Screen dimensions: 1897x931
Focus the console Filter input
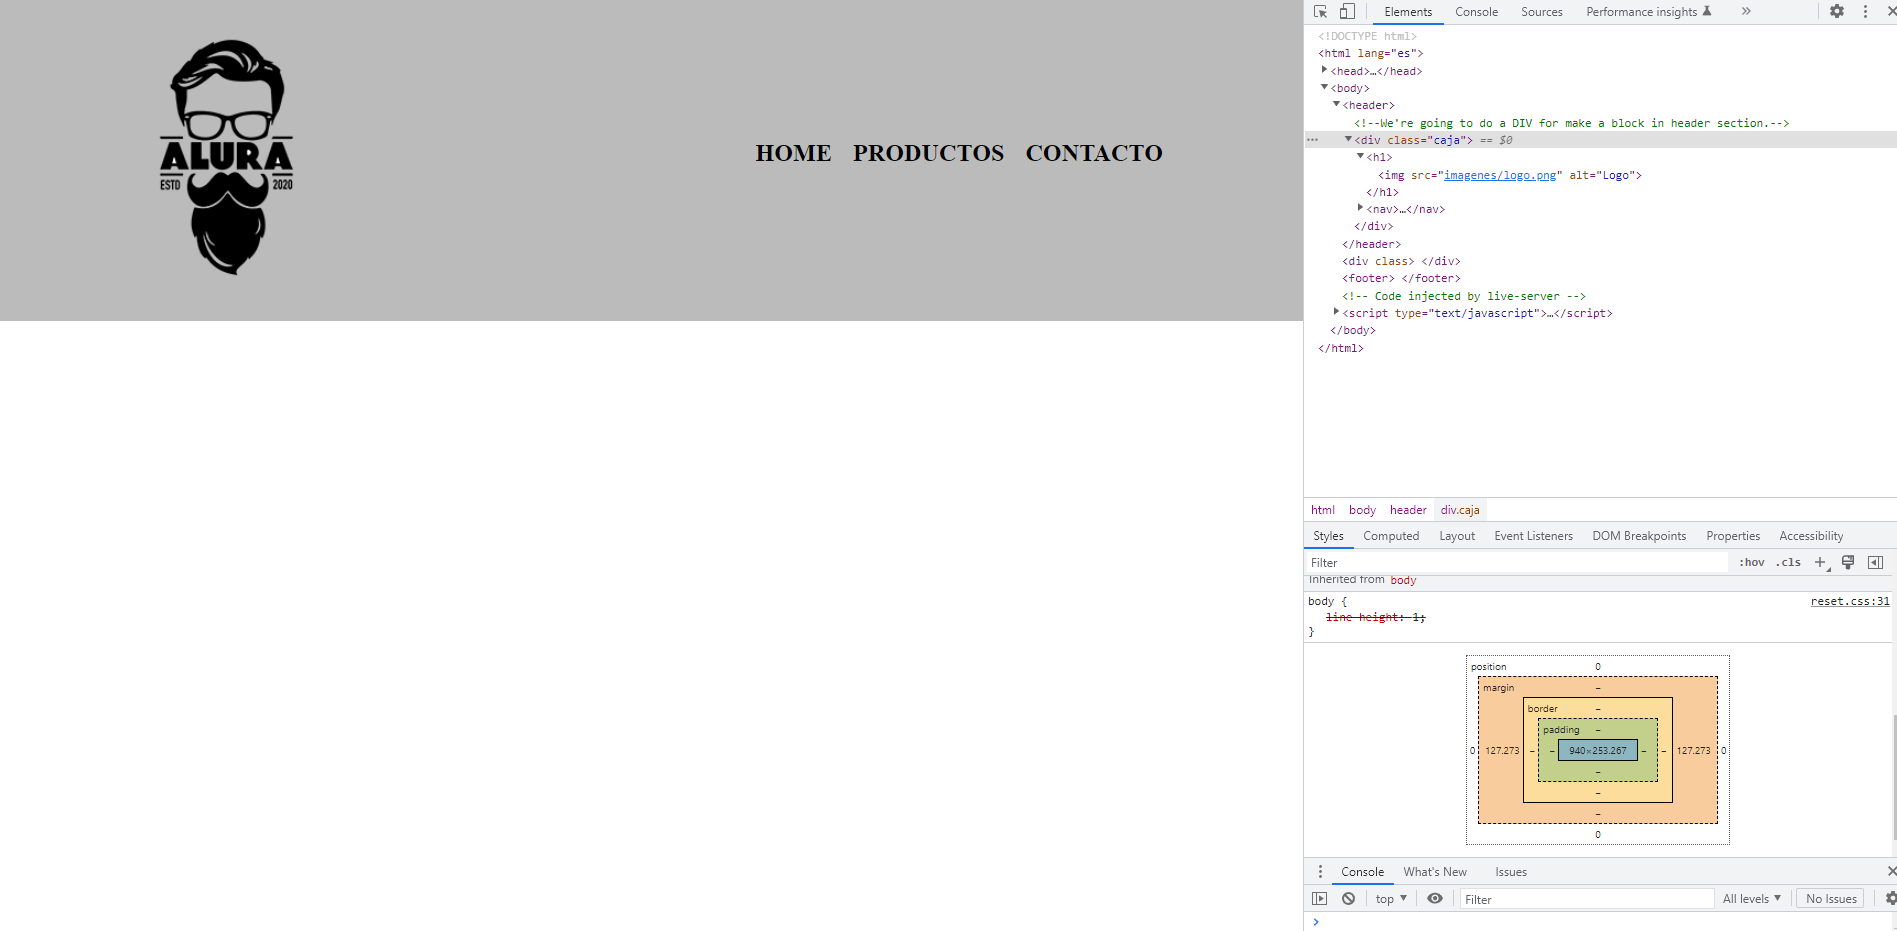(1587, 899)
